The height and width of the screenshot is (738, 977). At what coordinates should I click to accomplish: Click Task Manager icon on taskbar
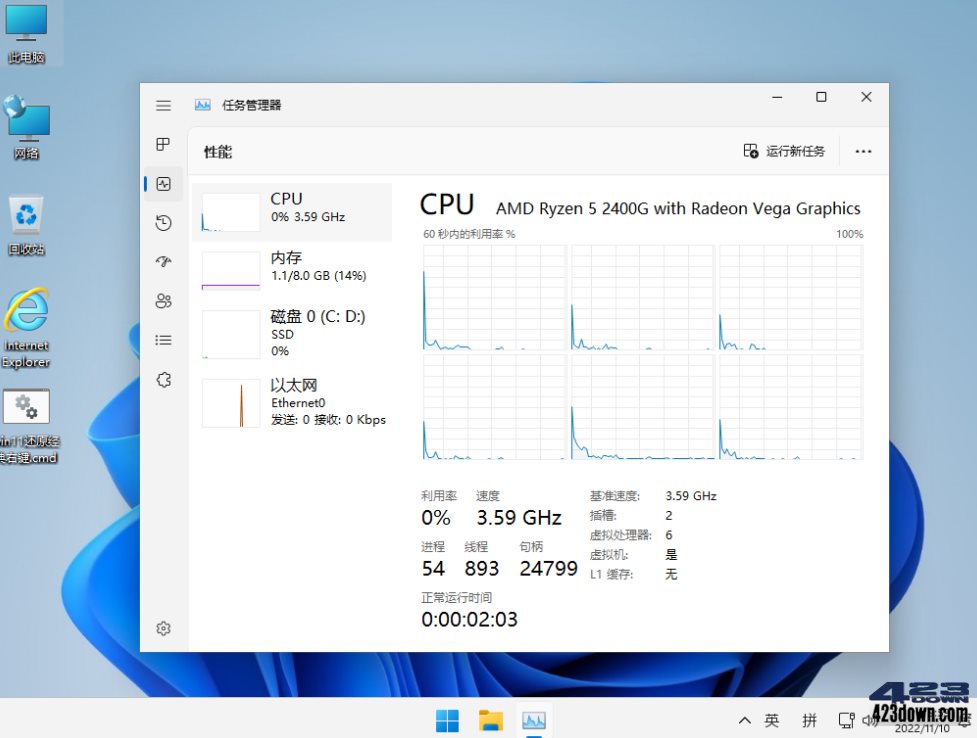[533, 721]
